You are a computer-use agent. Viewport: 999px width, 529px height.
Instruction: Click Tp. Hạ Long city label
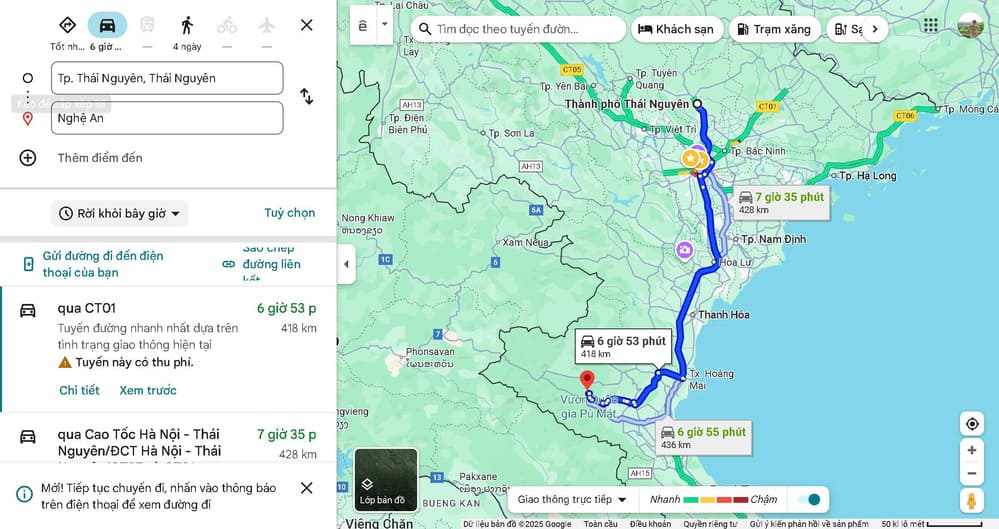(x=867, y=175)
